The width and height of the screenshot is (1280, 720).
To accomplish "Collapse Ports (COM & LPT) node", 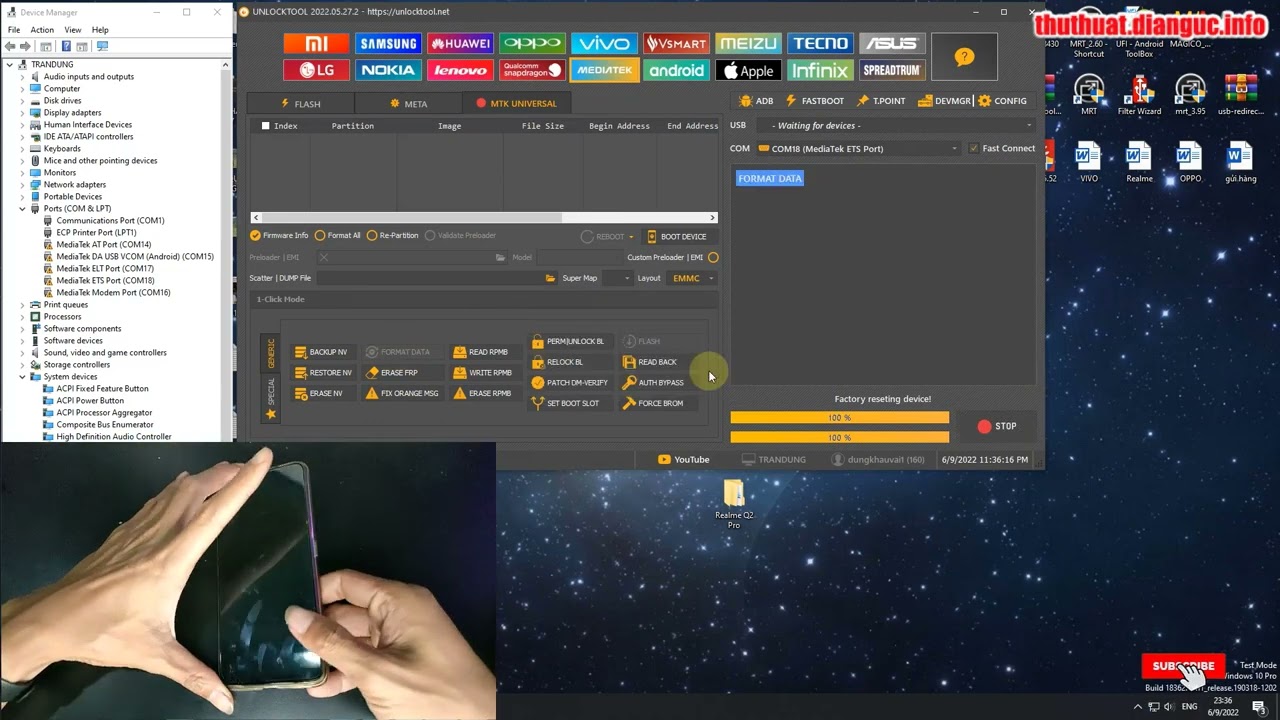I will coord(22,208).
